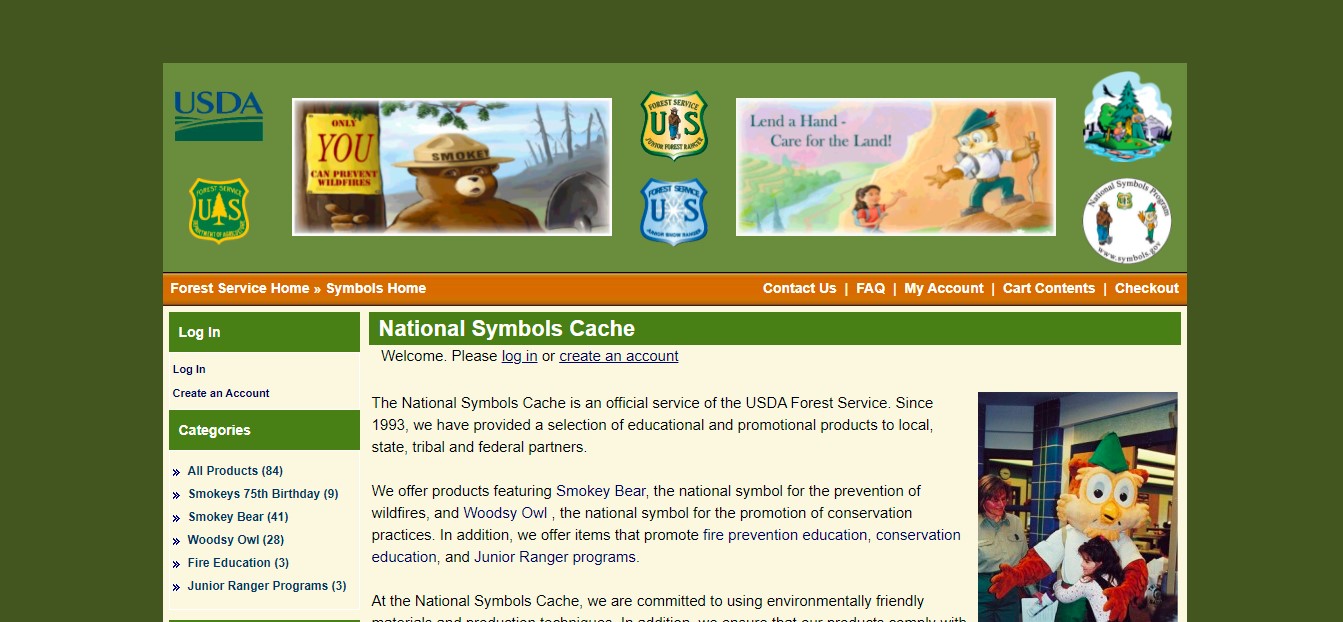Open All Products (84) category
The width and height of the screenshot is (1343, 622).
[235, 471]
